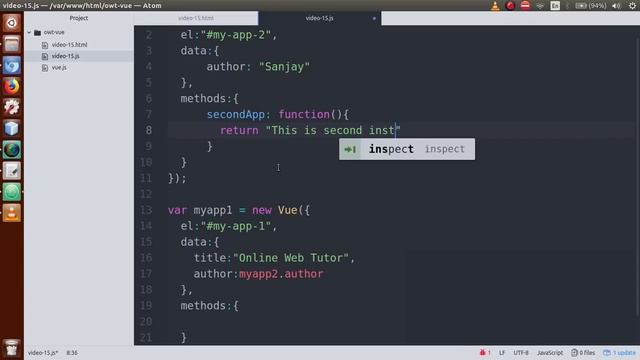The height and width of the screenshot is (360, 640).
Task: Open the sound volume indicator
Action: pyautogui.click(x=616, y=6)
